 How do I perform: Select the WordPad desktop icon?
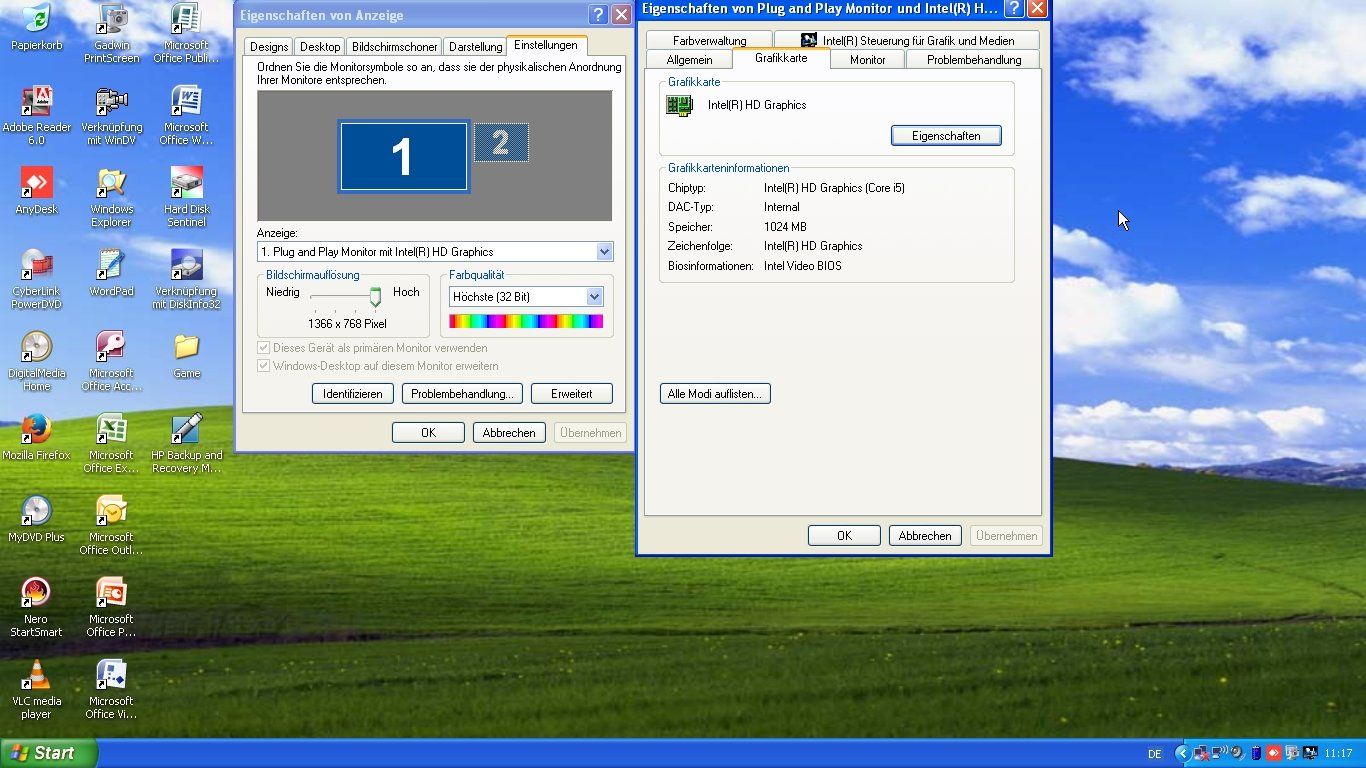pos(111,274)
